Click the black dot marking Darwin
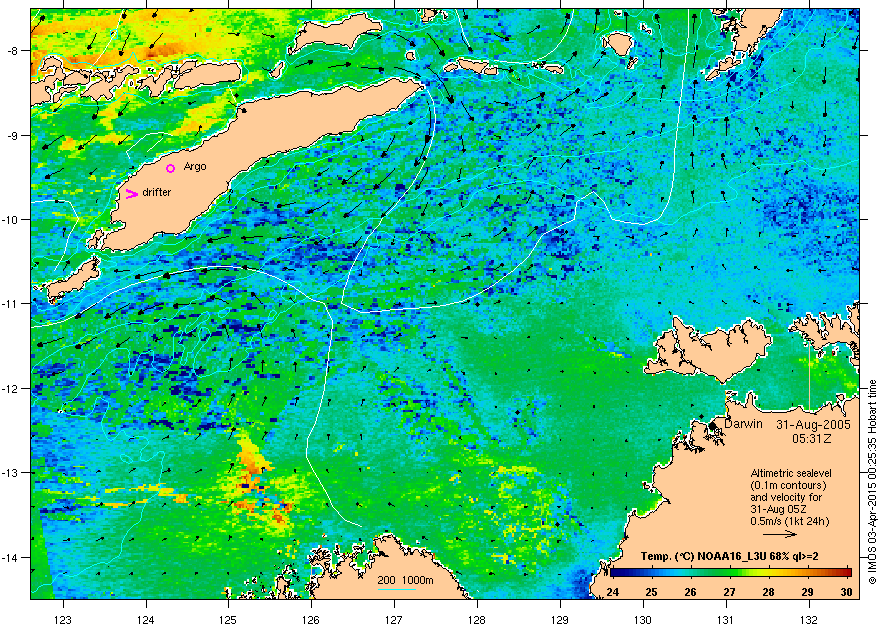Viewport: 880px width, 630px height. pyautogui.click(x=713, y=426)
